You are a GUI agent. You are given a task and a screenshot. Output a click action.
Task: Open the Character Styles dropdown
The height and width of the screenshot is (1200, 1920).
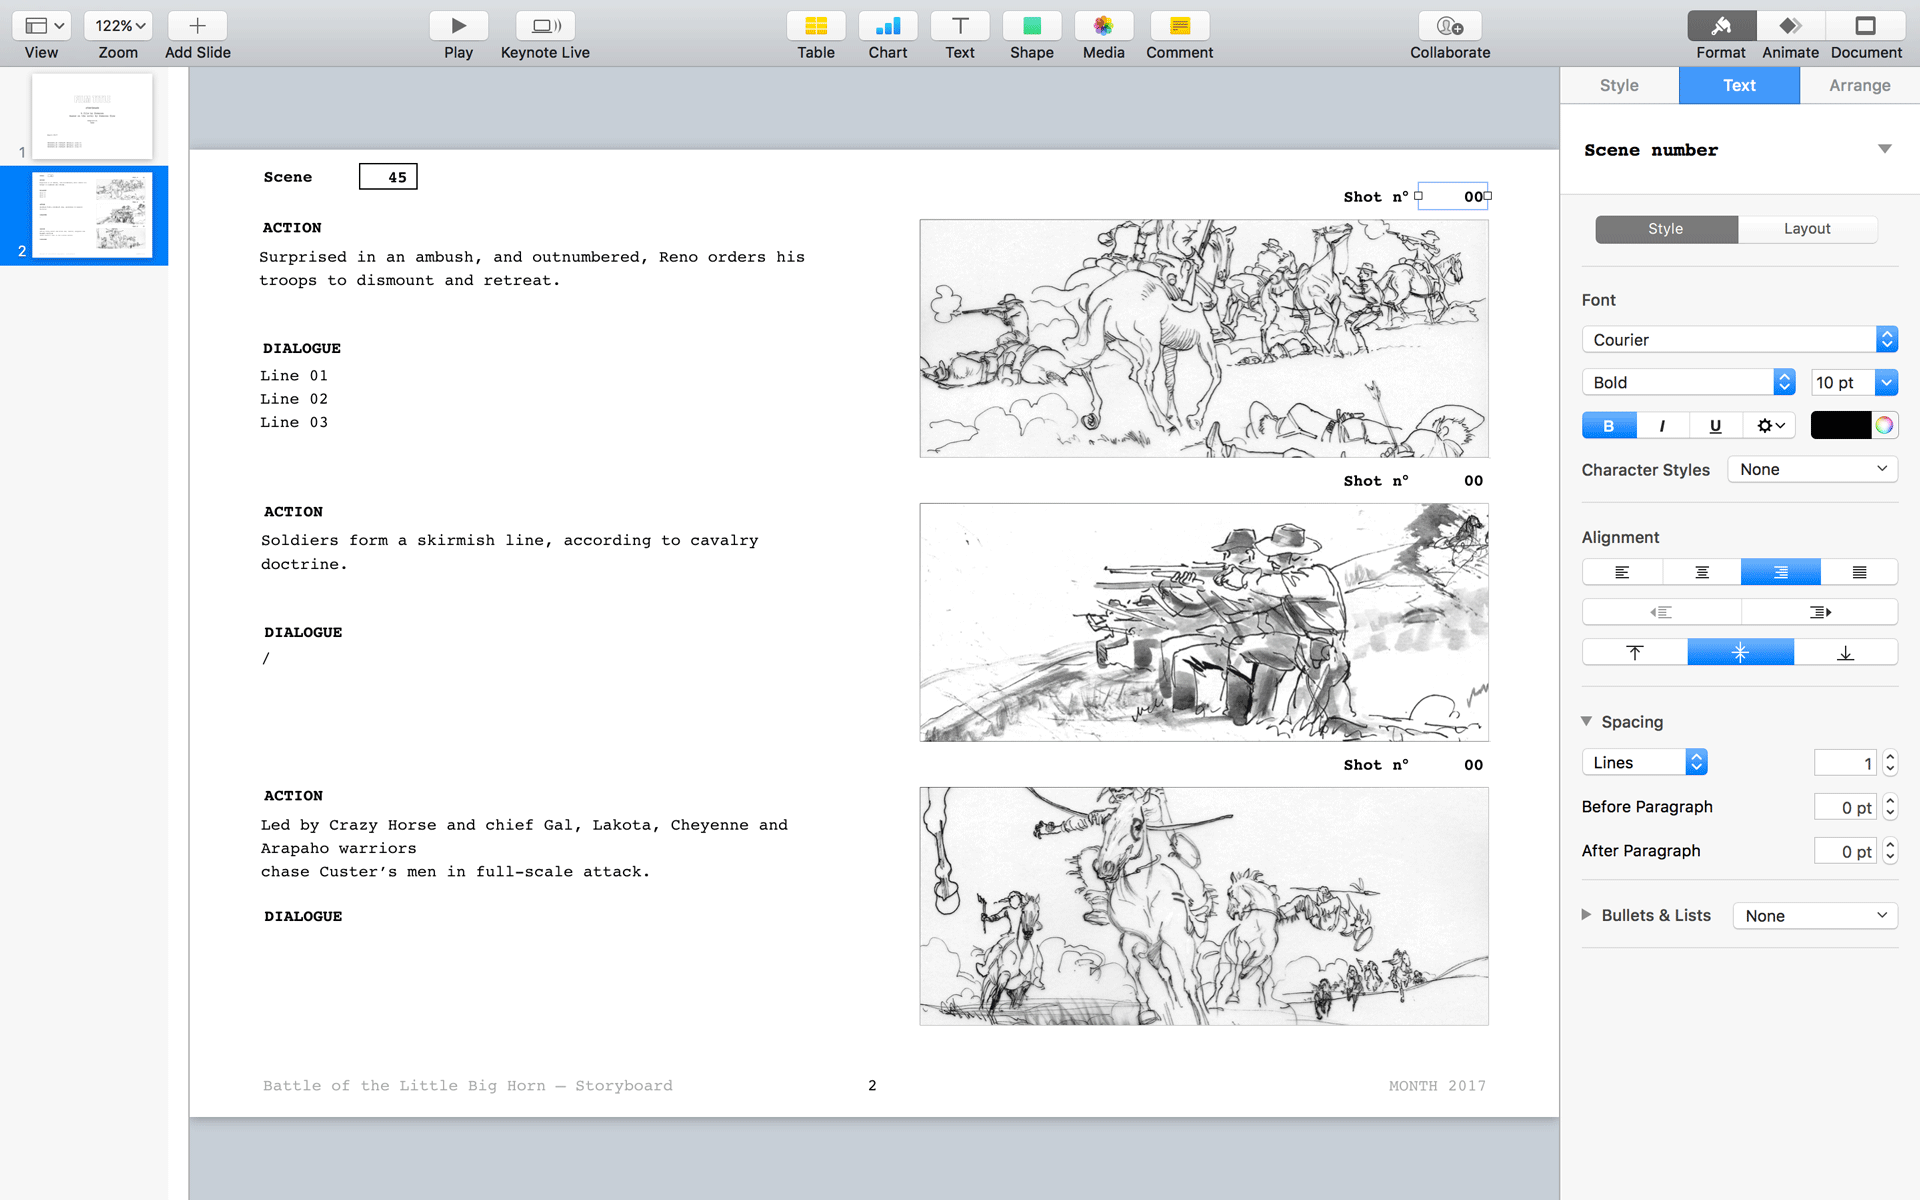1812,469
